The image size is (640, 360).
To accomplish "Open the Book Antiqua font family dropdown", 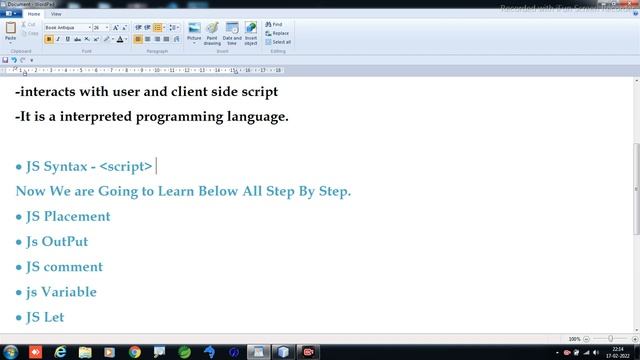I will point(89,27).
